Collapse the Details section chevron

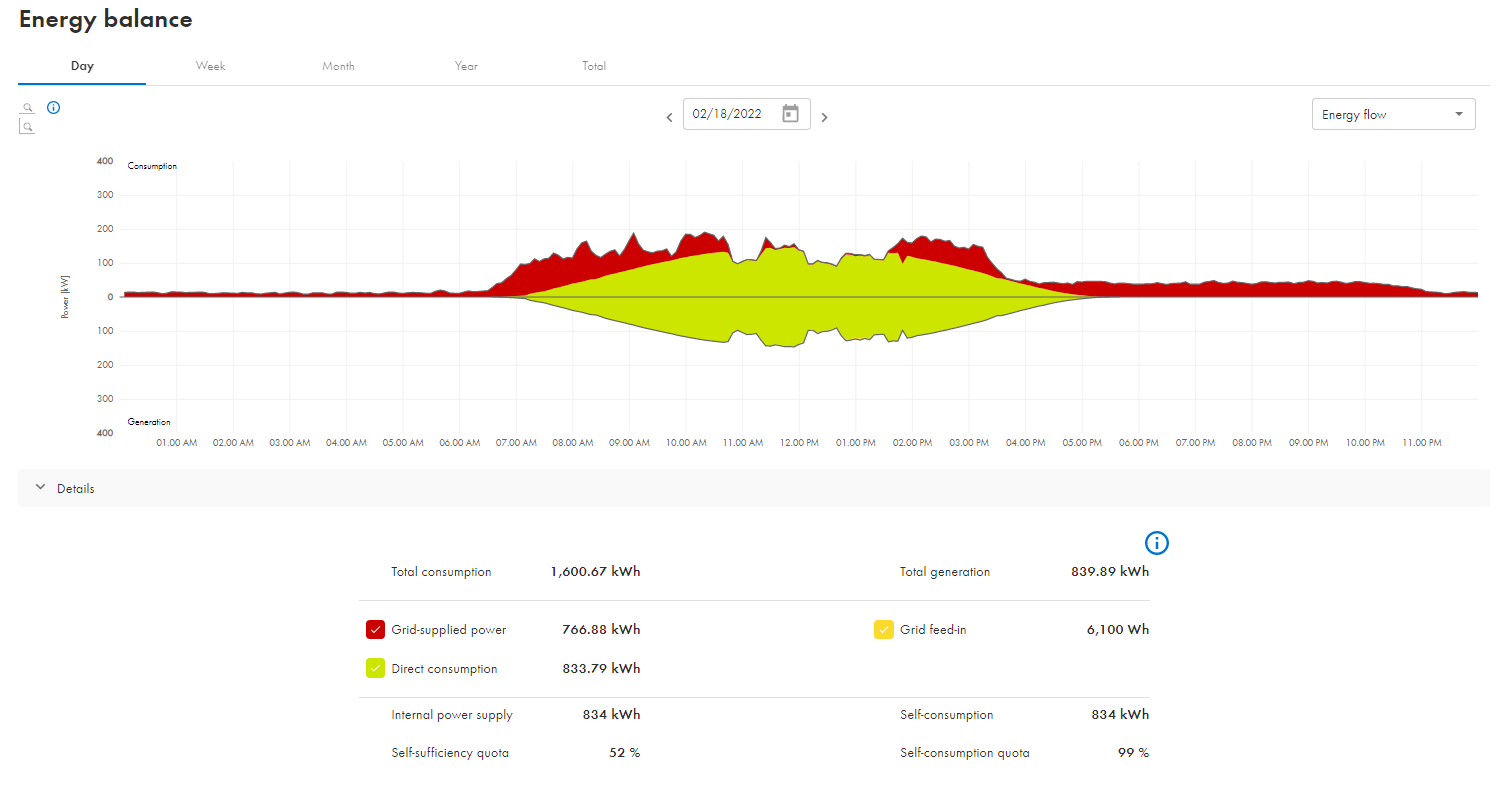40,488
